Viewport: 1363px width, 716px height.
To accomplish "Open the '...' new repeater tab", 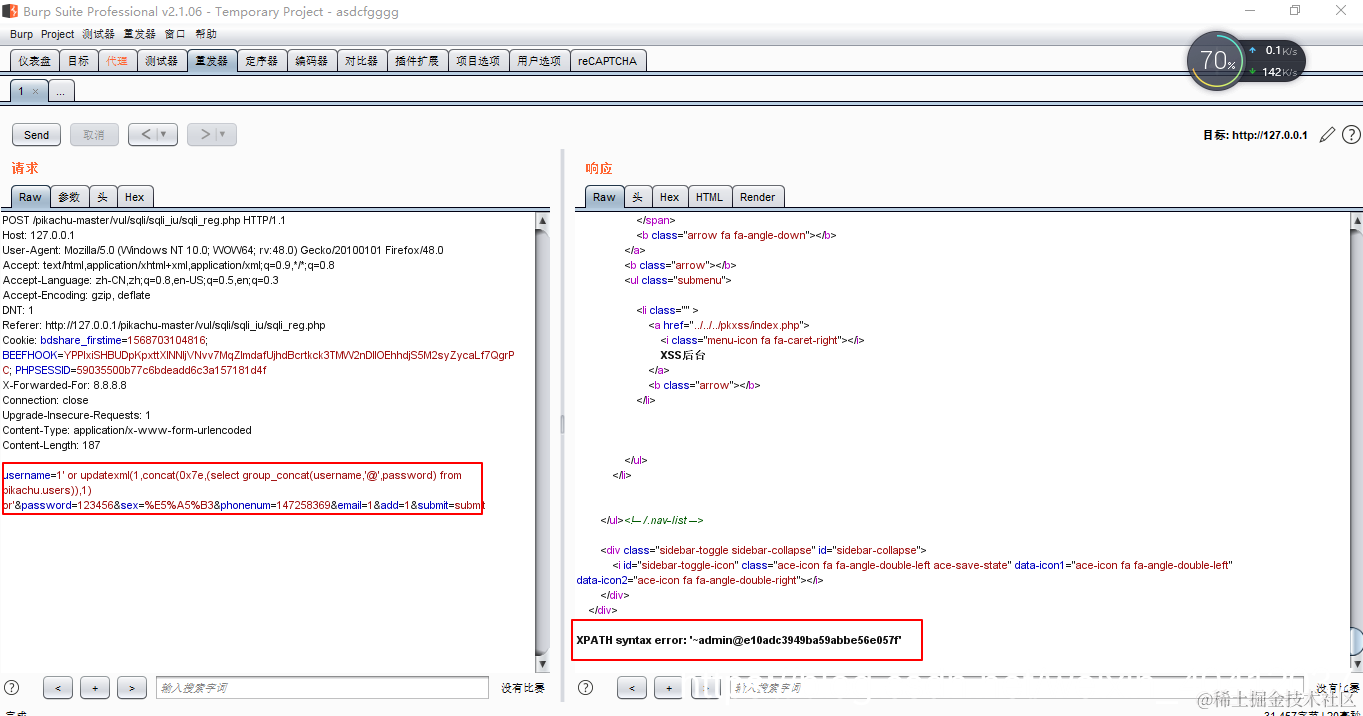I will 61,91.
